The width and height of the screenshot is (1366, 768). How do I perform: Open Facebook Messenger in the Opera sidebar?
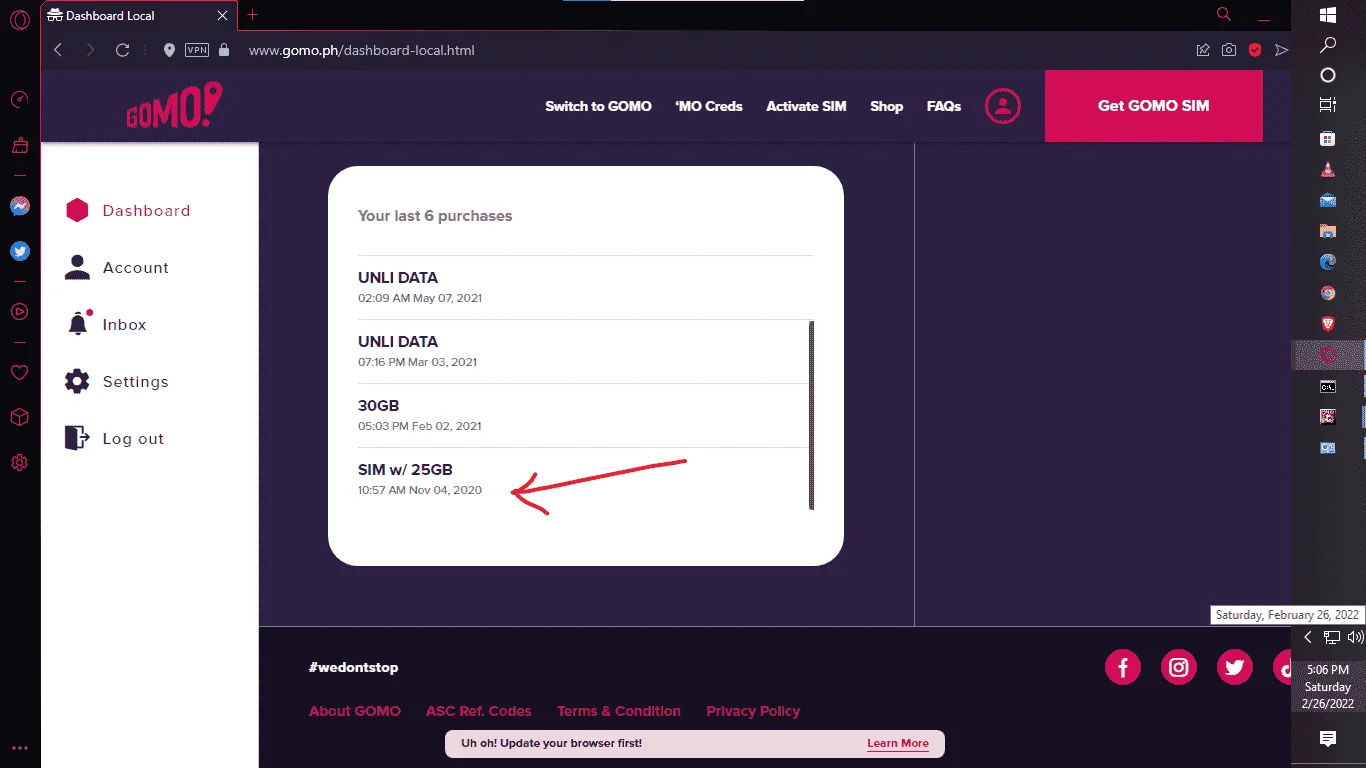(x=19, y=206)
